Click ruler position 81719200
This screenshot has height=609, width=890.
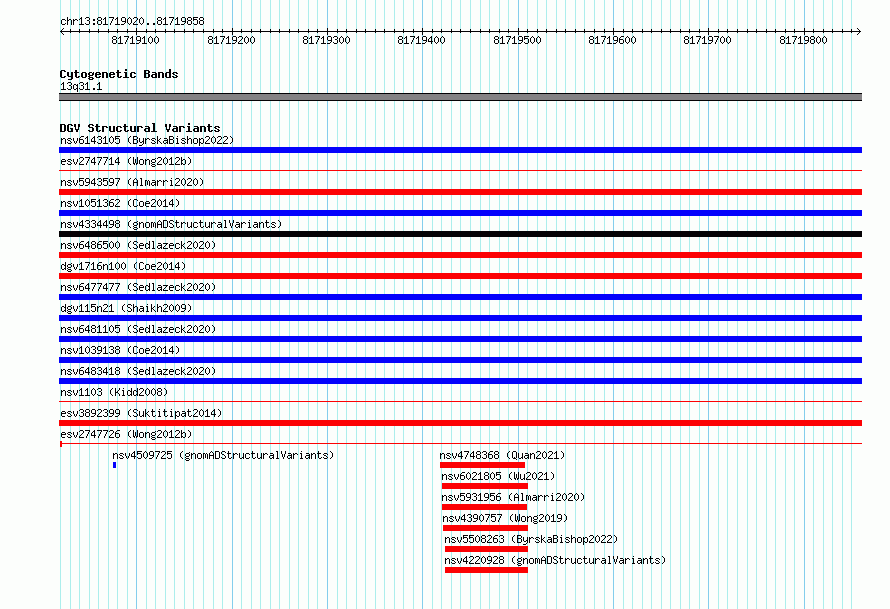tap(231, 40)
